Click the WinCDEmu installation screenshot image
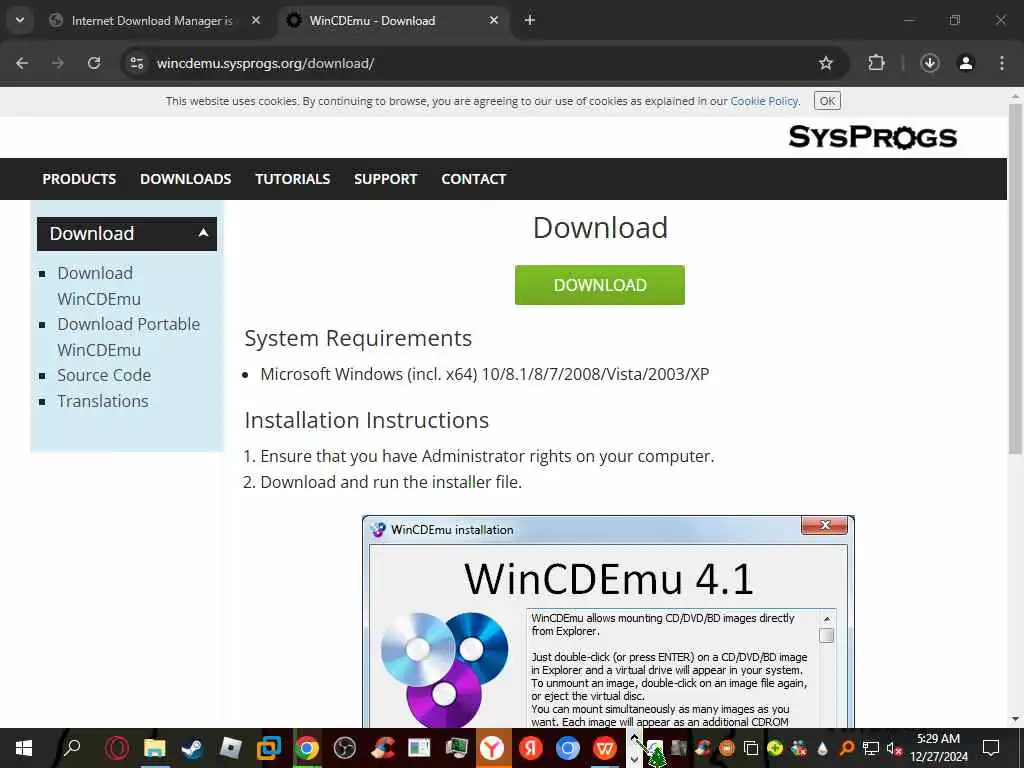Image resolution: width=1024 pixels, height=768 pixels. pyautogui.click(x=608, y=622)
